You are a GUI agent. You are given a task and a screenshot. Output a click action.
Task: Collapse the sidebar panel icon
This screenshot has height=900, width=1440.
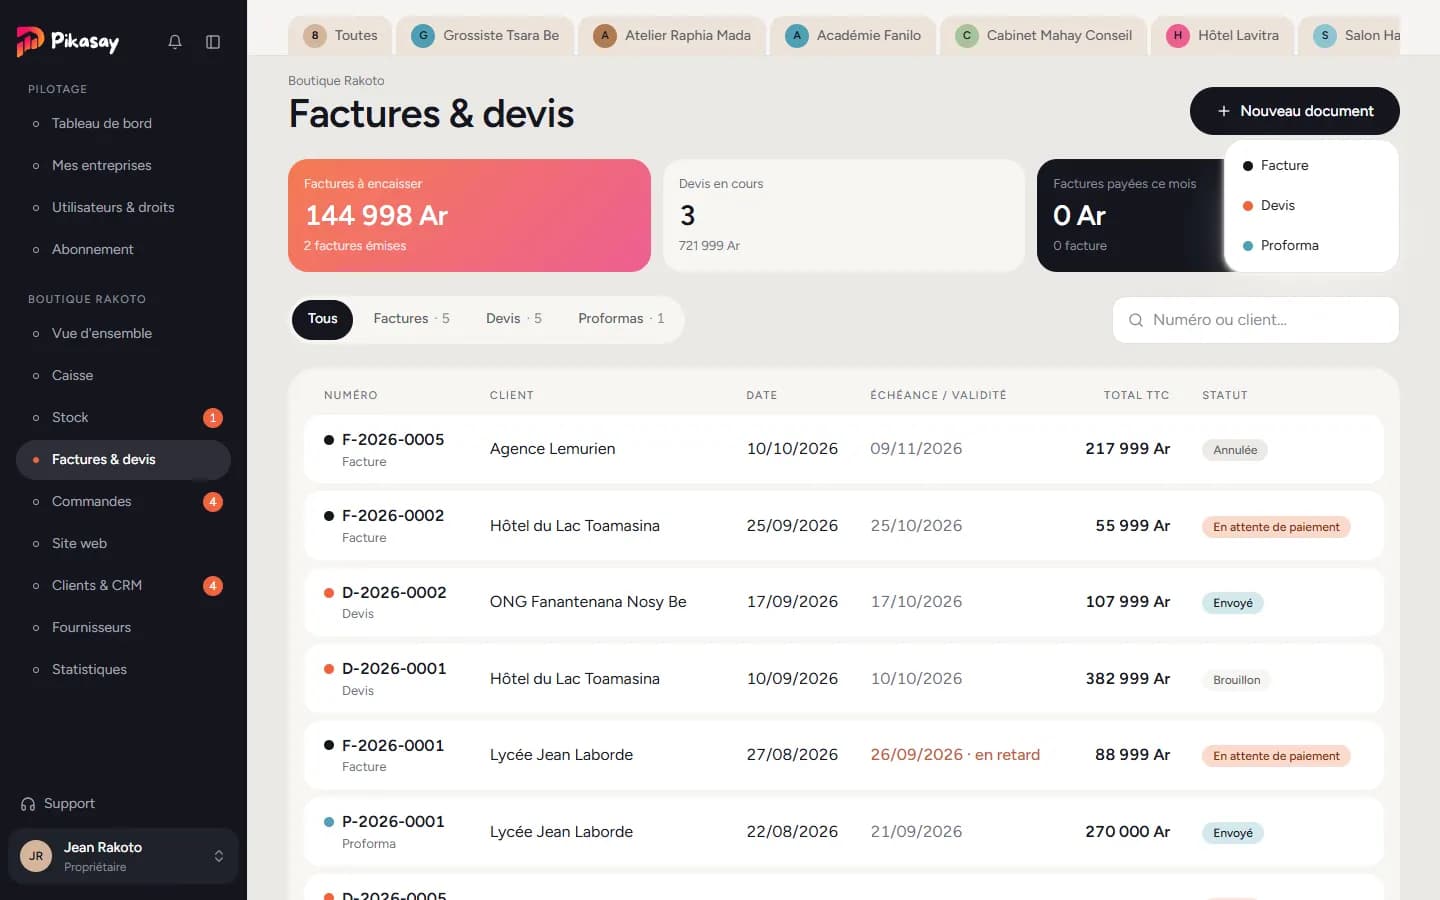pos(213,42)
